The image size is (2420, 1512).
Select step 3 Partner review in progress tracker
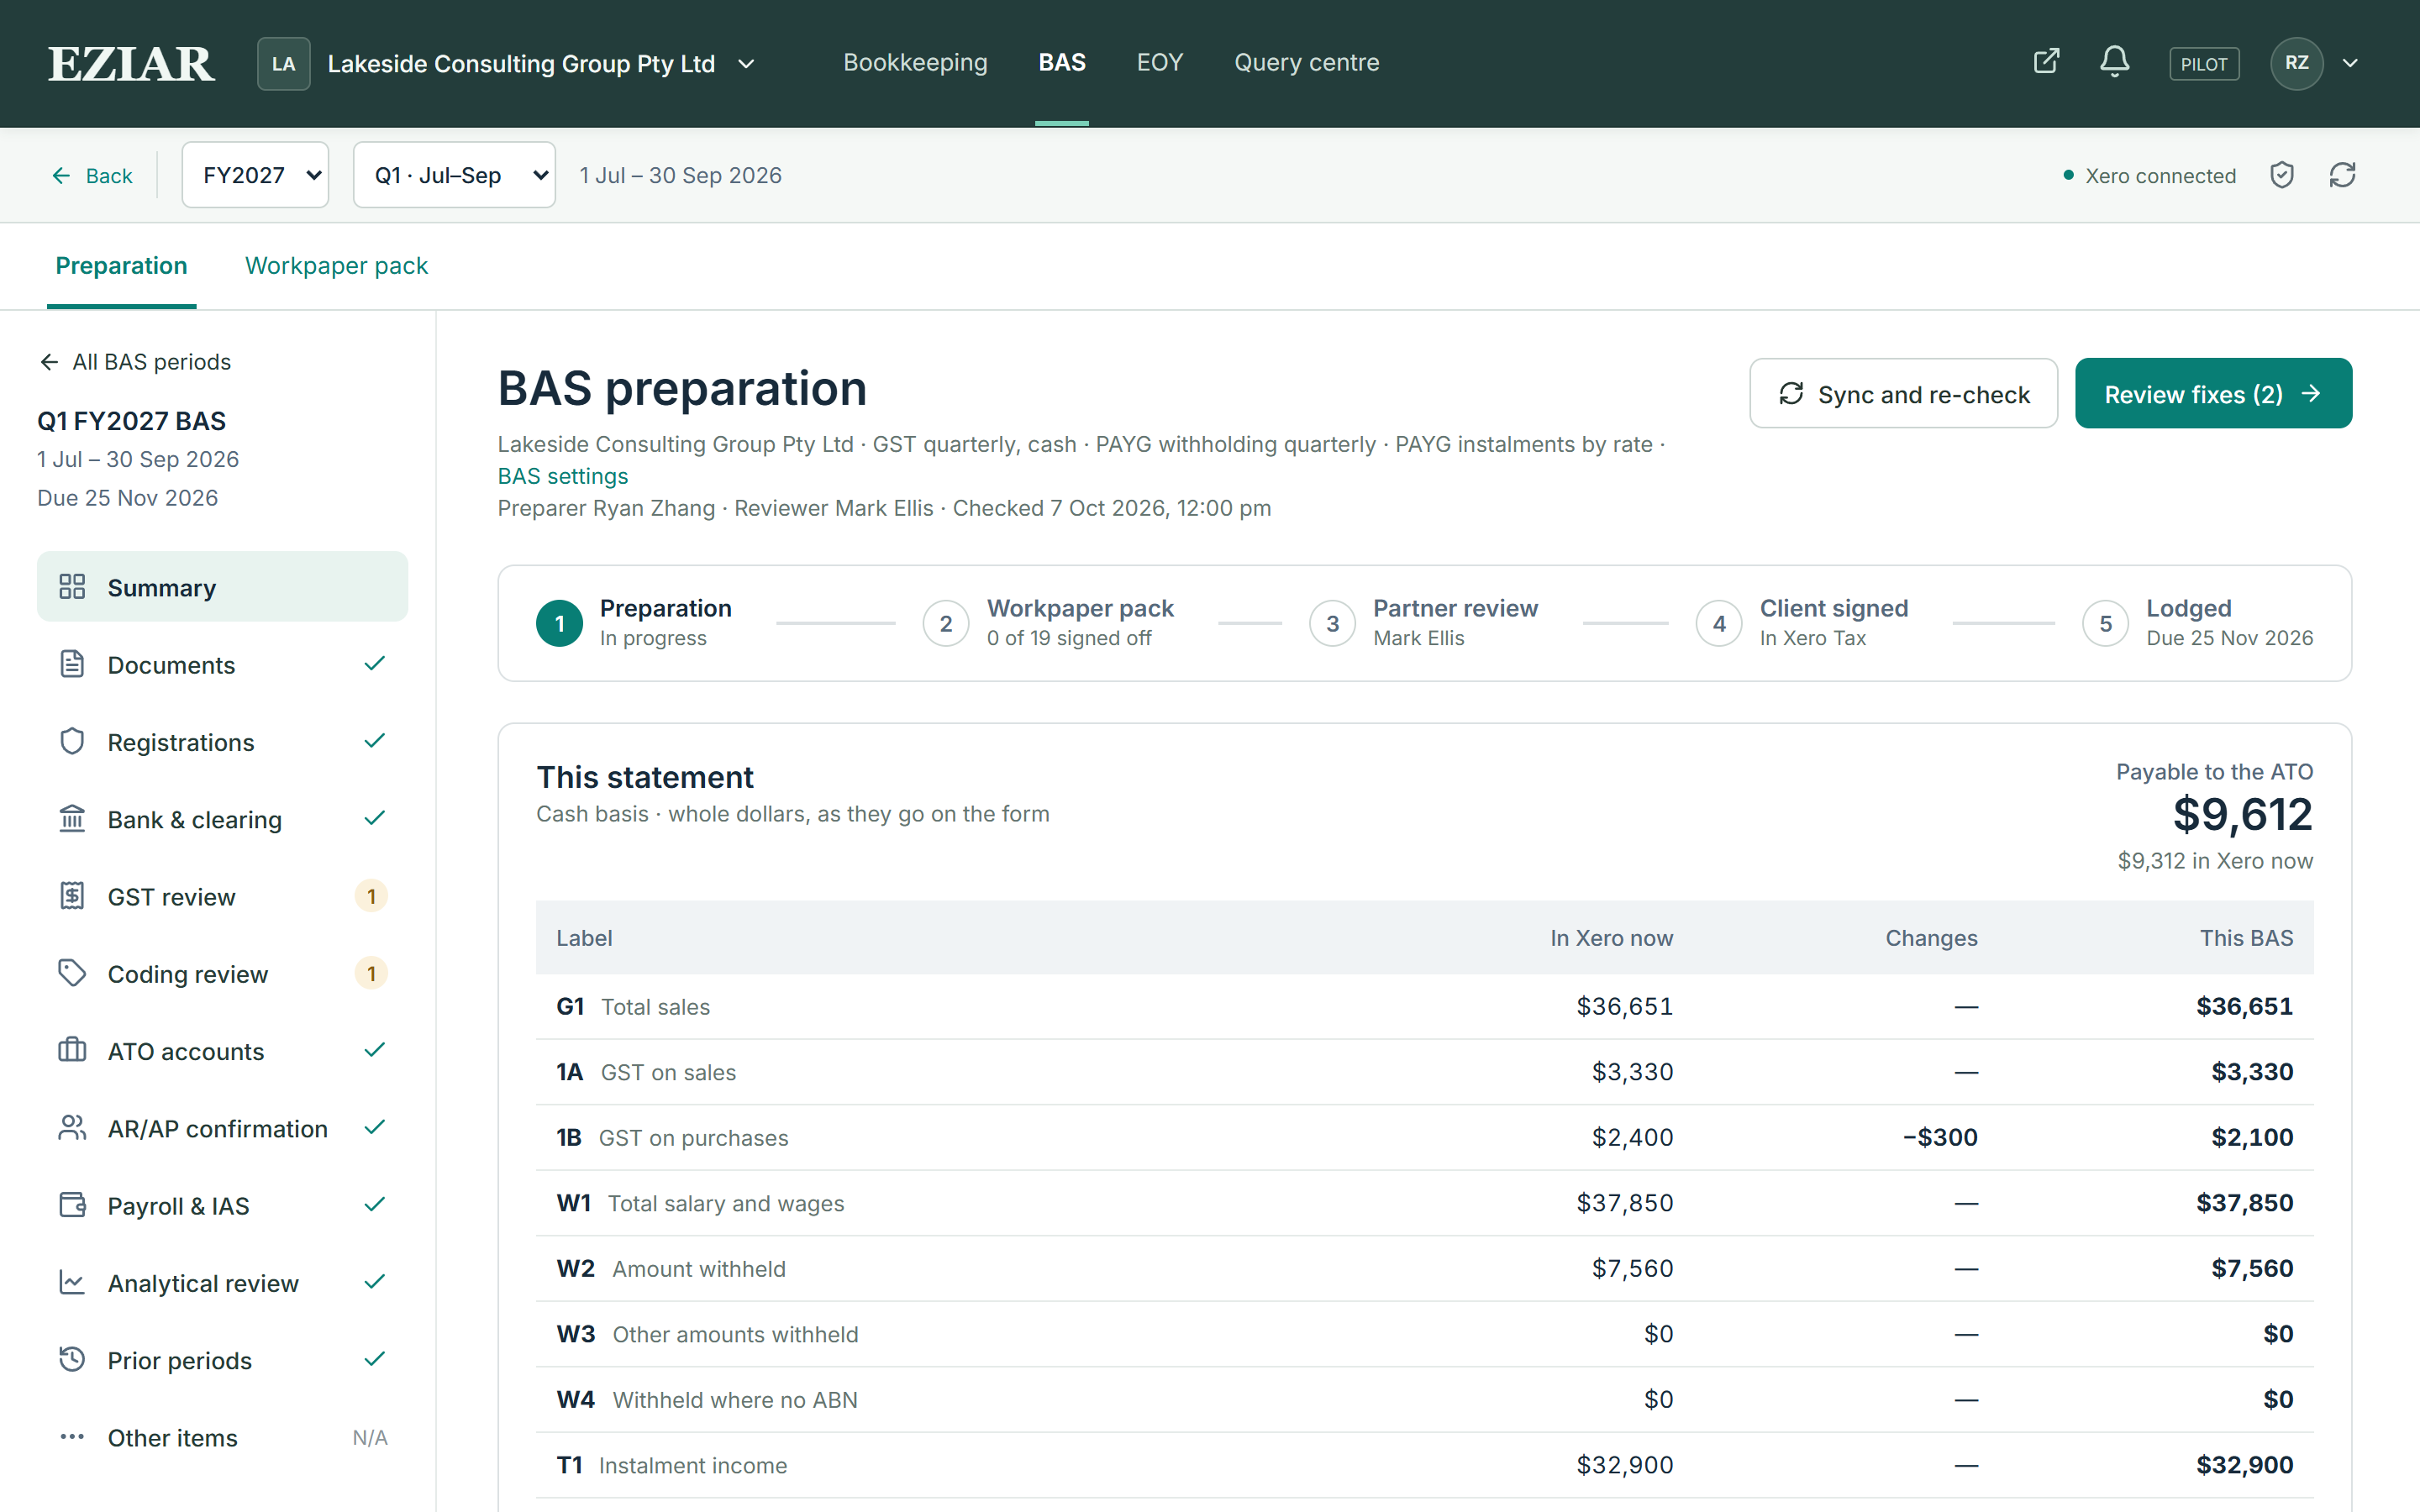(1424, 623)
